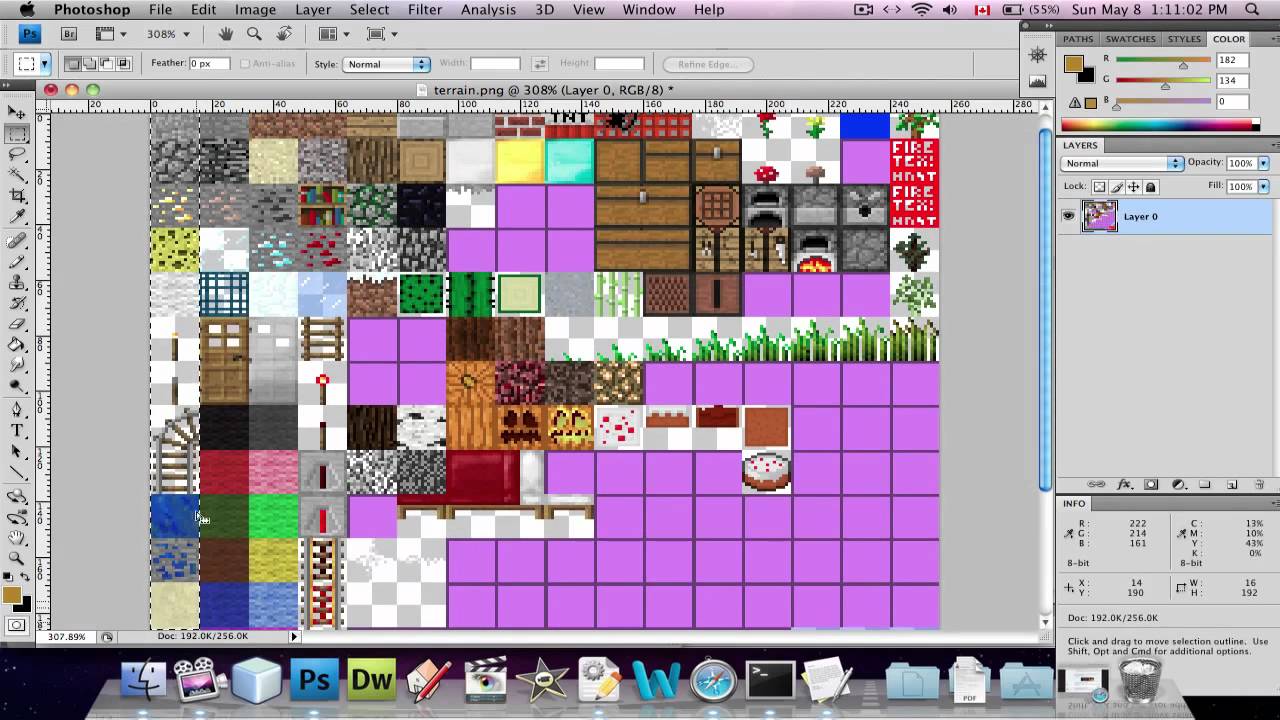Choose Subtract from selection mode
1280x720 pixels.
click(x=107, y=64)
